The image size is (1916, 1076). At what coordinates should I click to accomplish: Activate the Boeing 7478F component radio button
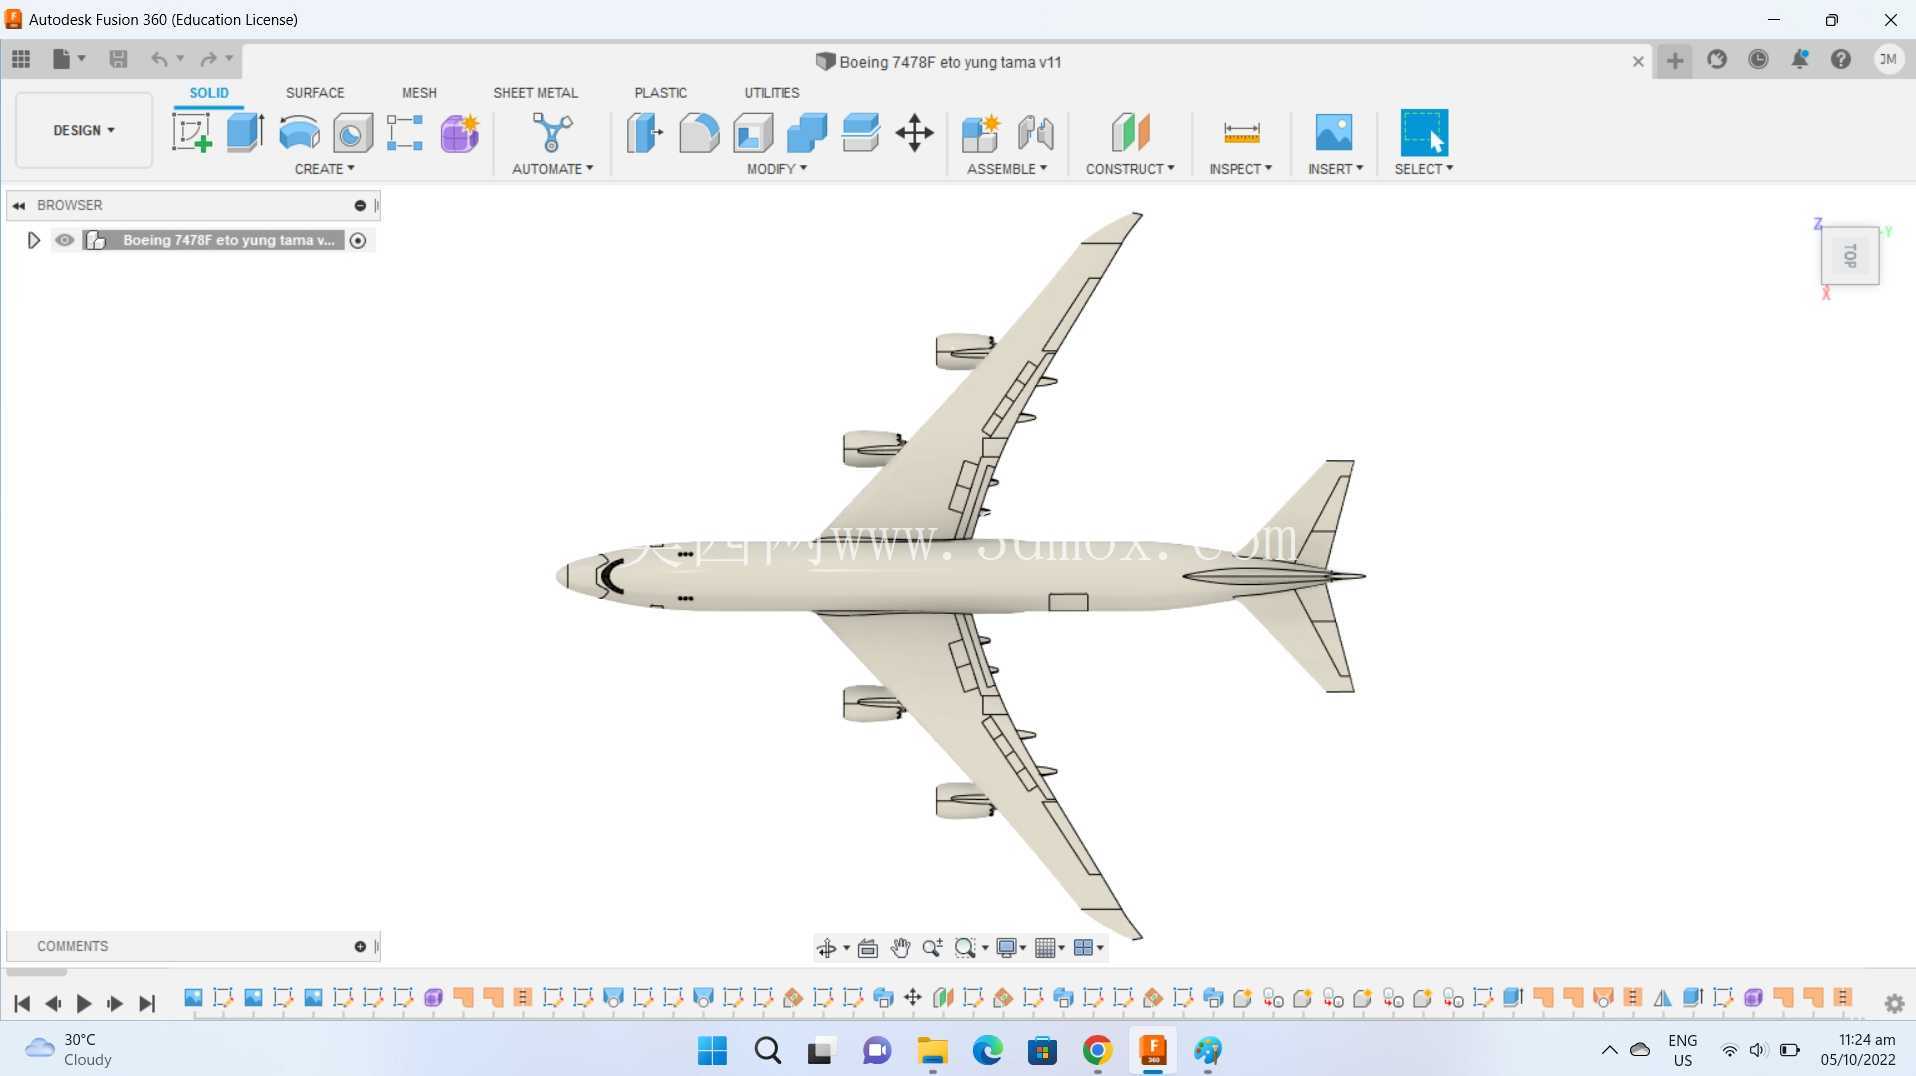[x=358, y=240]
